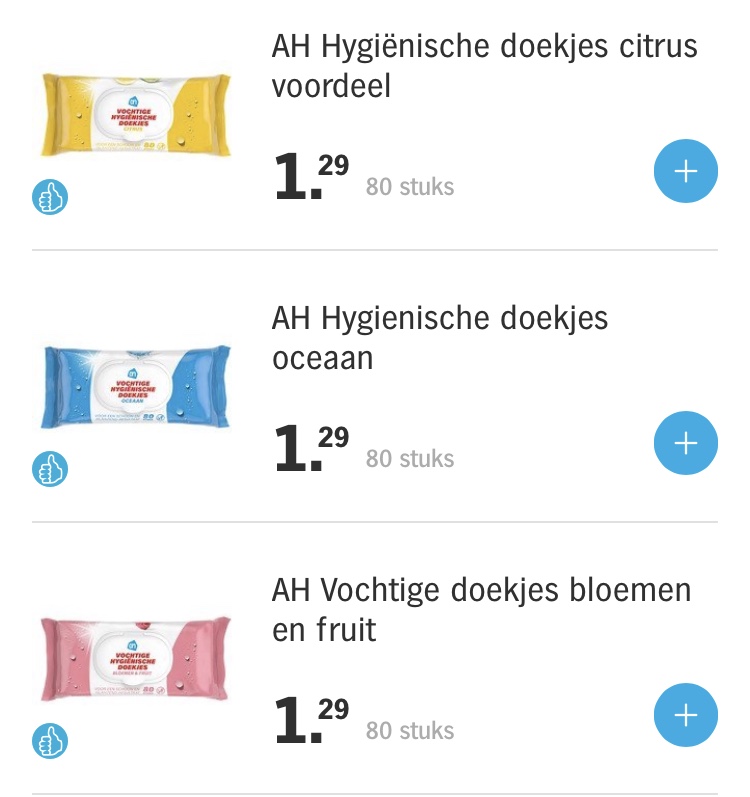Tap the 80 stuks label for oceaan wipes
This screenshot has height=797, width=750.
click(x=410, y=458)
